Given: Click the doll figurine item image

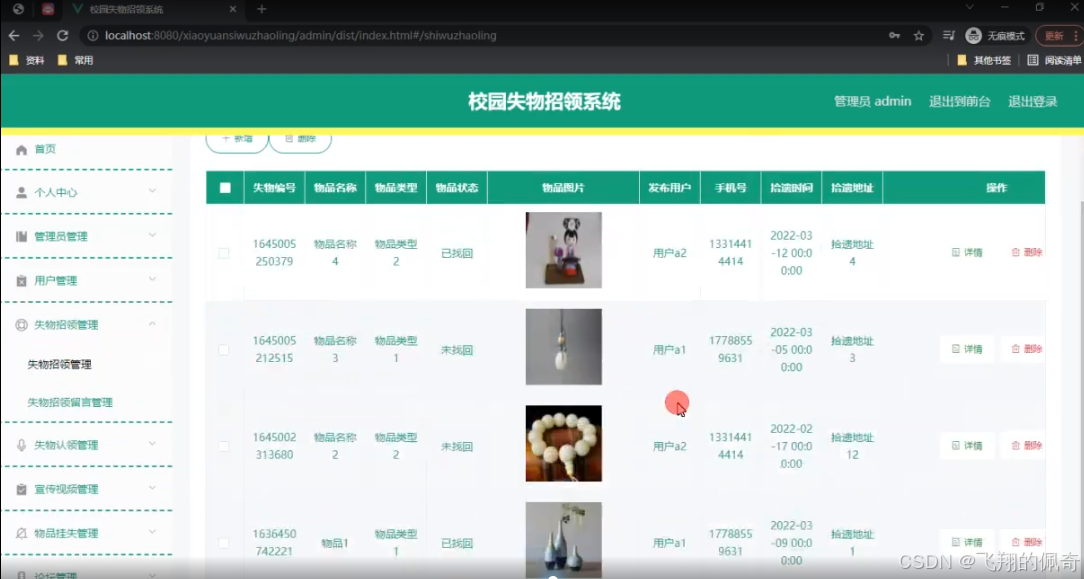Looking at the screenshot, I should (x=563, y=250).
